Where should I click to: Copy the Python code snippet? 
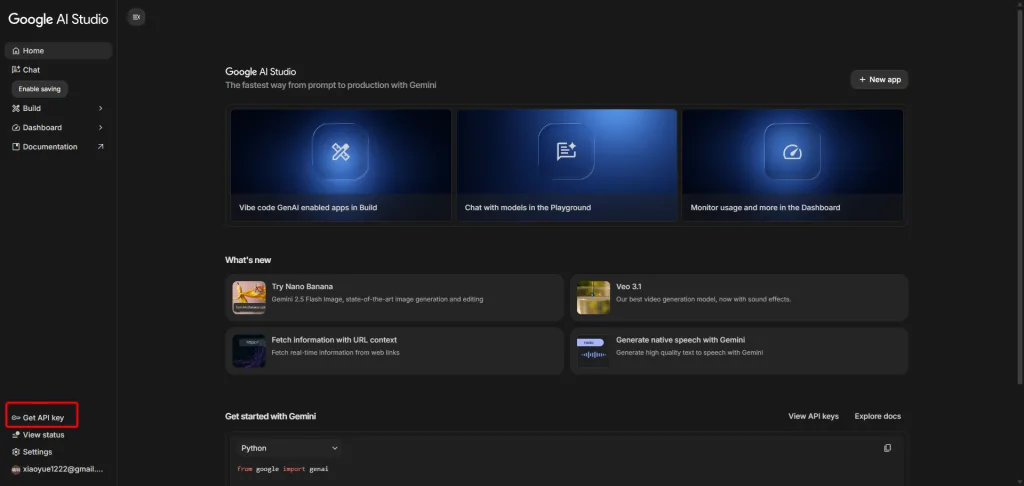(887, 448)
